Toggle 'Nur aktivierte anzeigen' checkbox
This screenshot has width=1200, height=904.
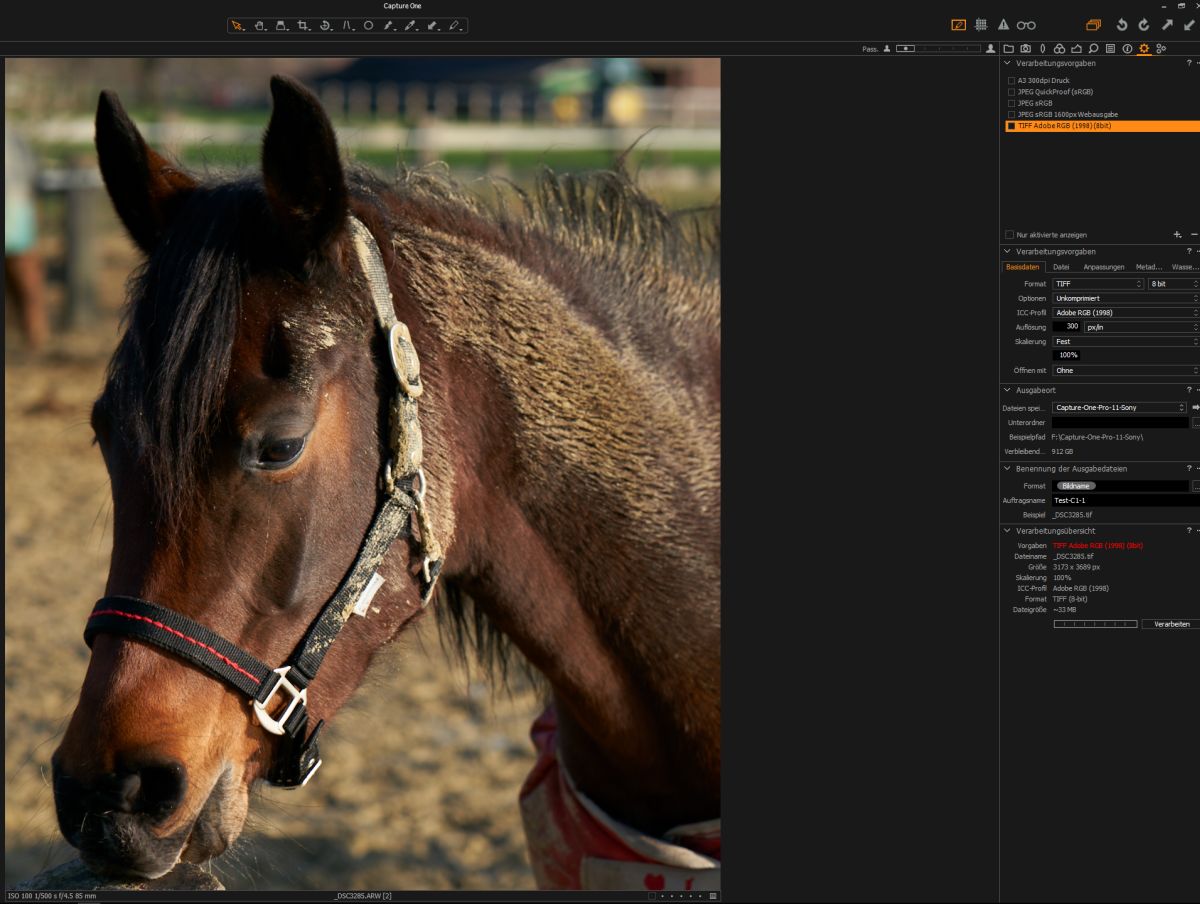coord(1010,235)
